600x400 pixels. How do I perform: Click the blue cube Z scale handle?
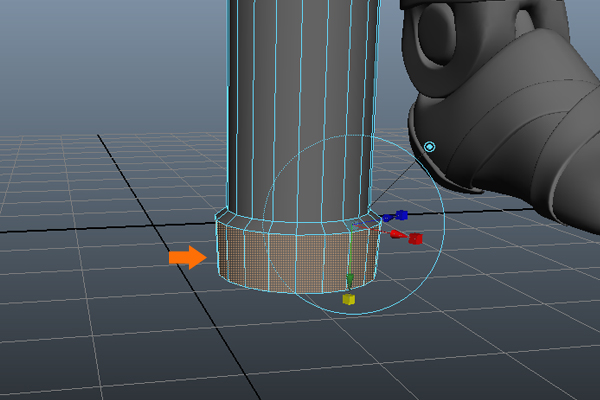tap(401, 215)
